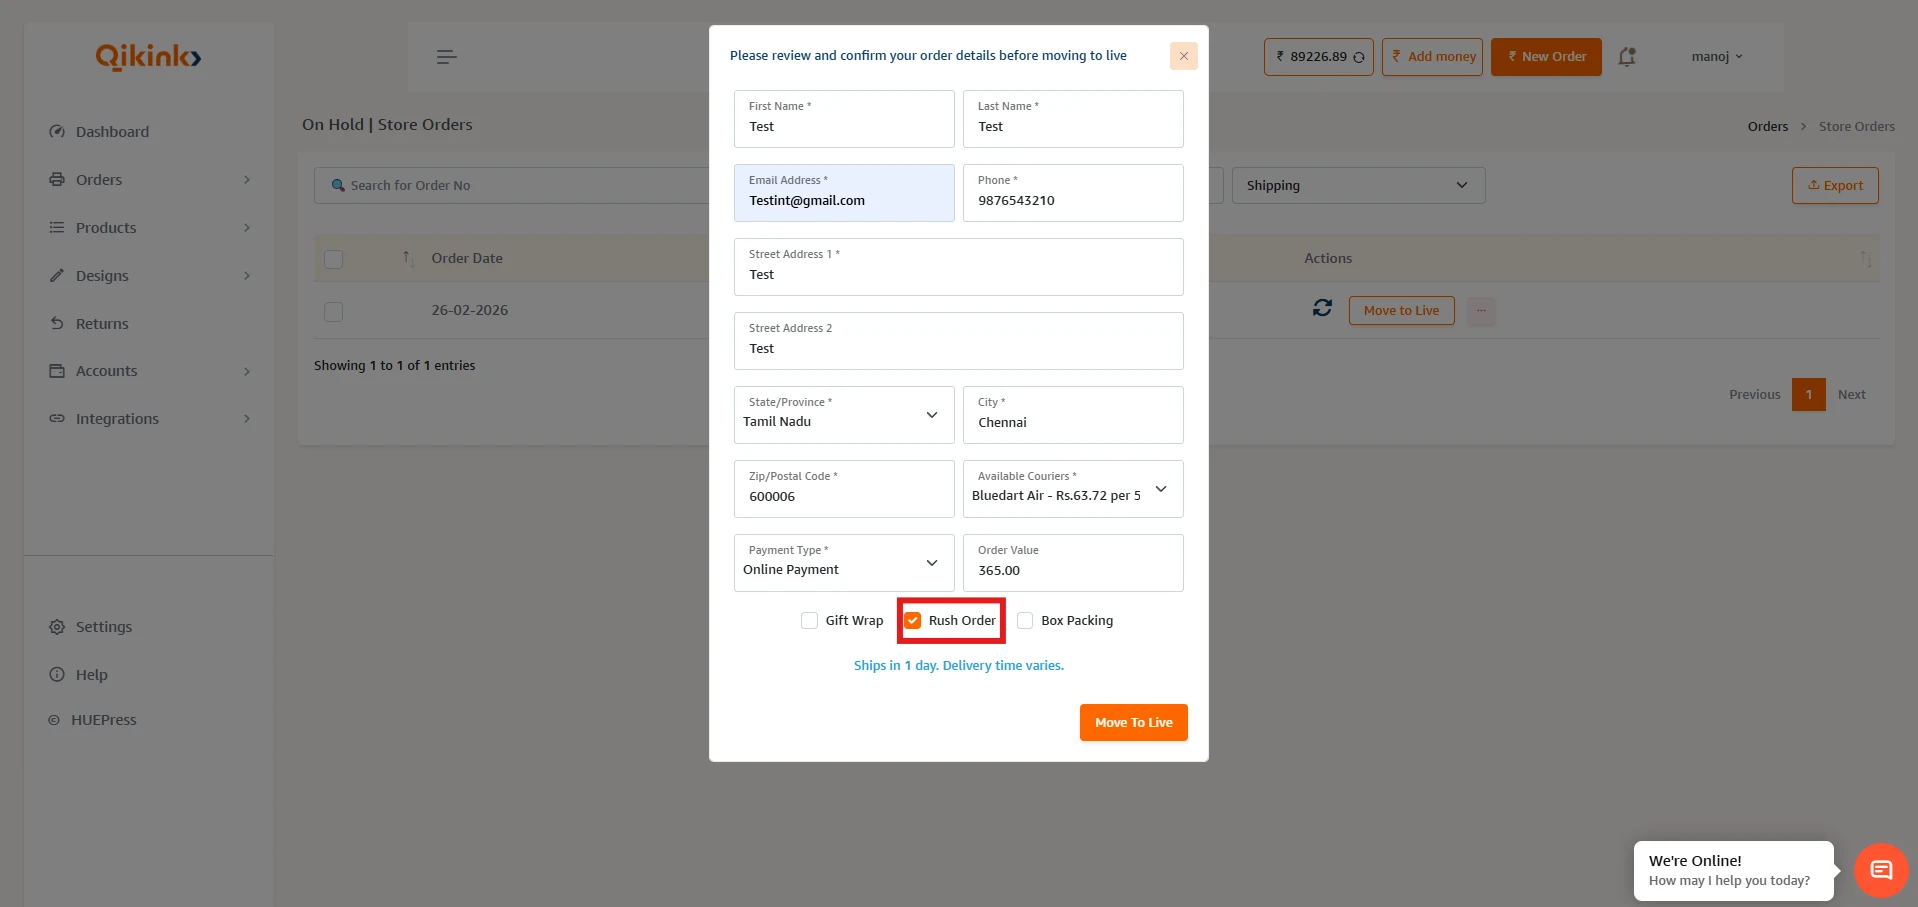1918x907 pixels.
Task: Click the Dashboard gauge icon
Action: [x=57, y=132]
